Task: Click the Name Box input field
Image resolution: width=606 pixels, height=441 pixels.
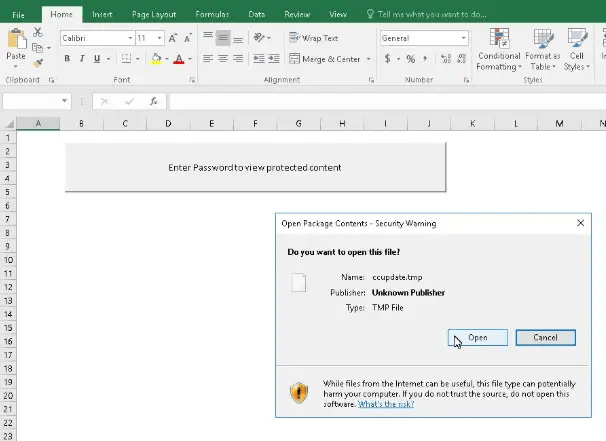Action: click(x=31, y=101)
